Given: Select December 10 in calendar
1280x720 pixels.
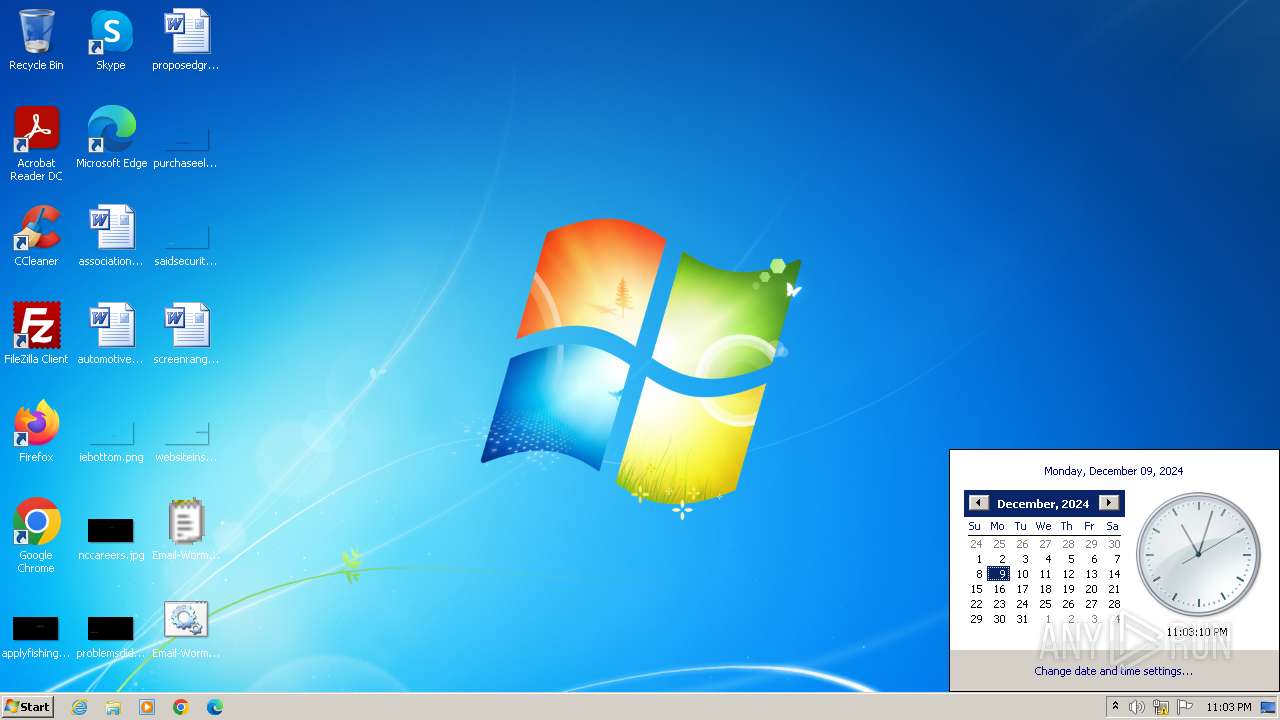Looking at the screenshot, I should click(x=1022, y=574).
